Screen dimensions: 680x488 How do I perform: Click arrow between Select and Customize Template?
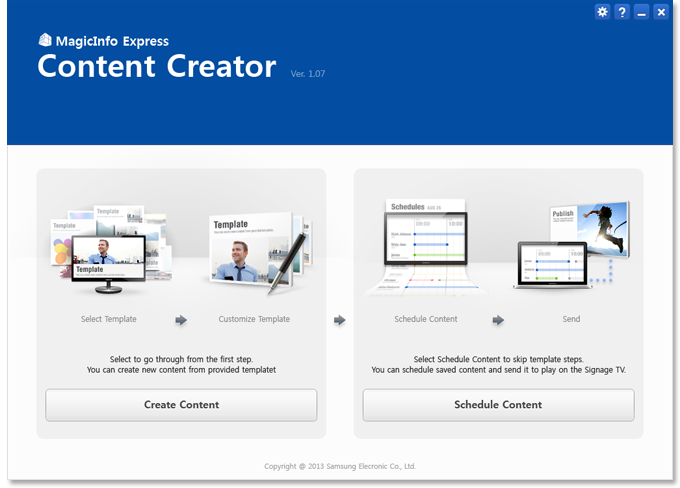[x=181, y=320]
